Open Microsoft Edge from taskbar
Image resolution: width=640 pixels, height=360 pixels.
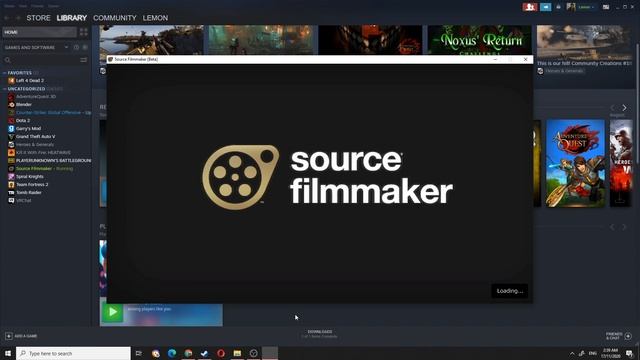coord(172,353)
